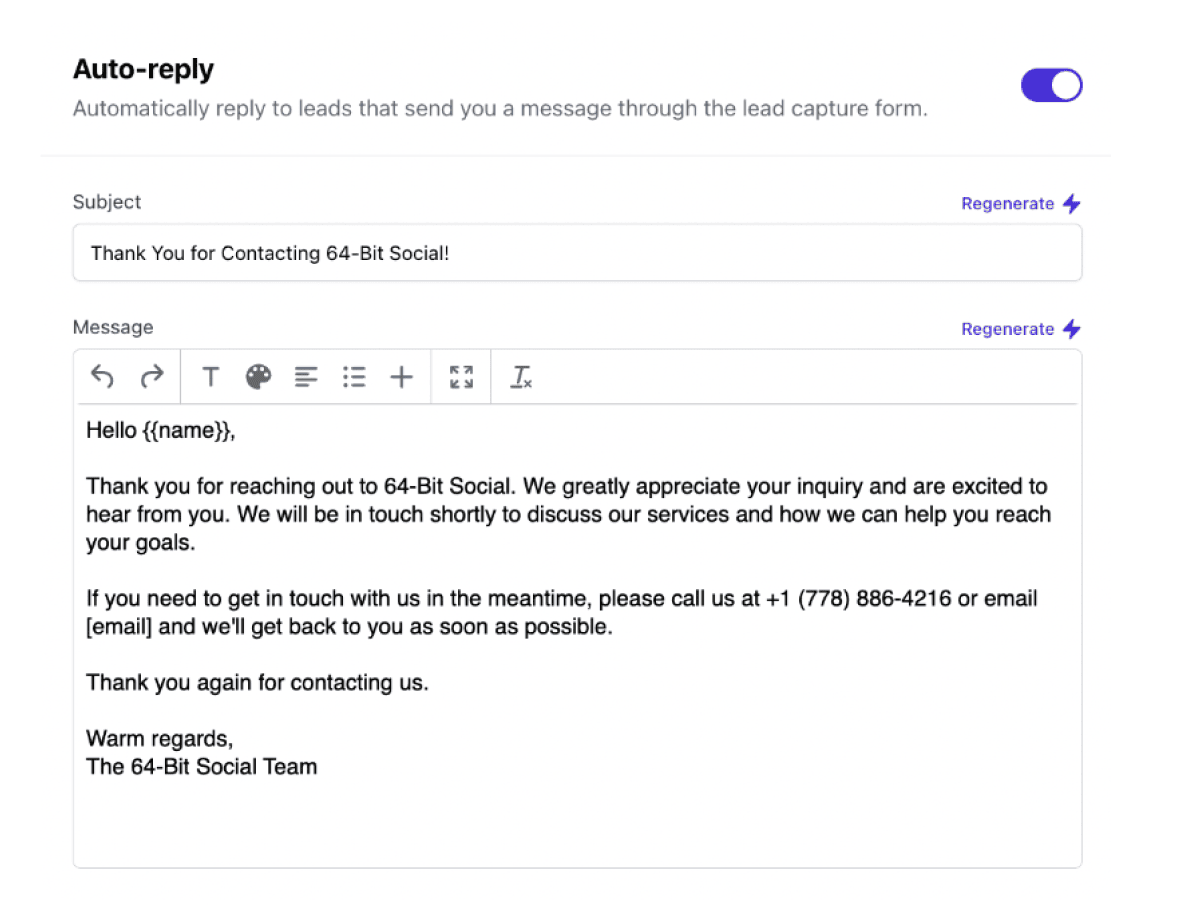Toggle the Auto-reply switch off
Screen dimensions: 1201x907
pos(1052,85)
